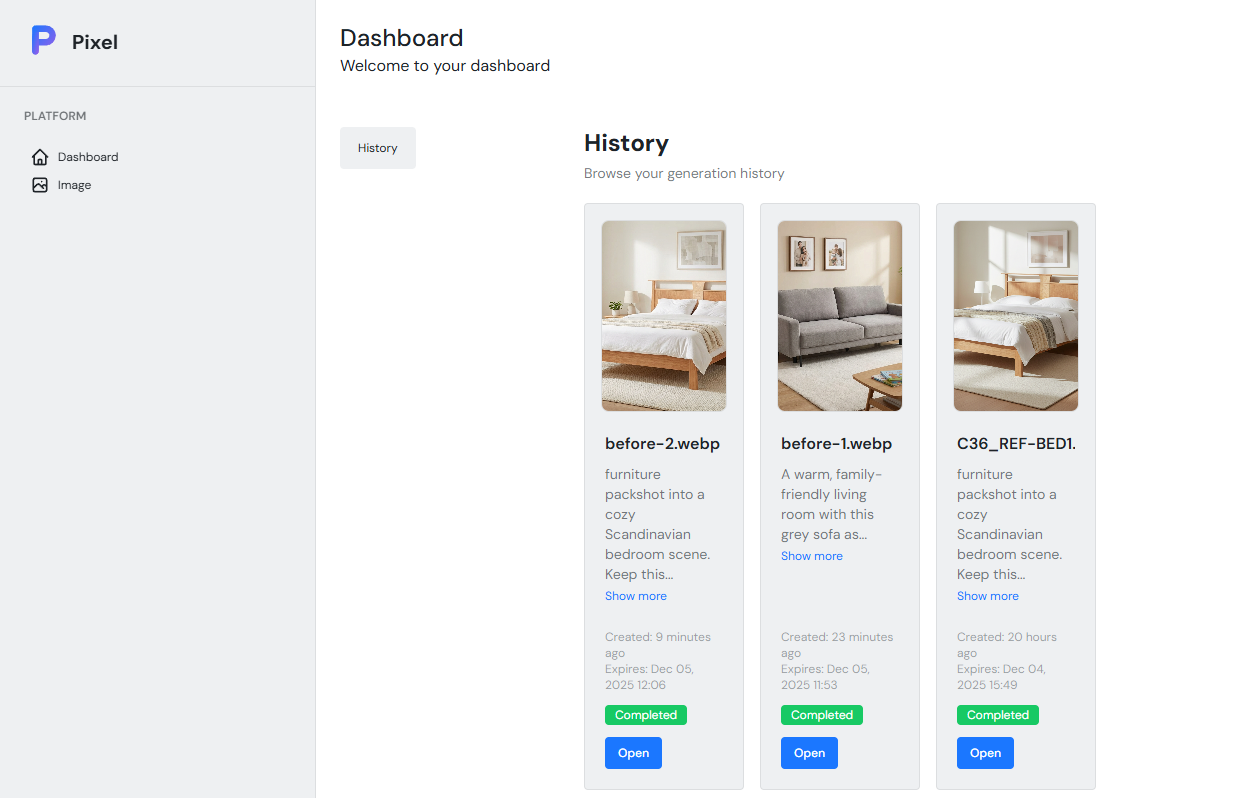The height and width of the screenshot is (798, 1248).
Task: Open the before-2.webp generation result
Action: (632, 752)
